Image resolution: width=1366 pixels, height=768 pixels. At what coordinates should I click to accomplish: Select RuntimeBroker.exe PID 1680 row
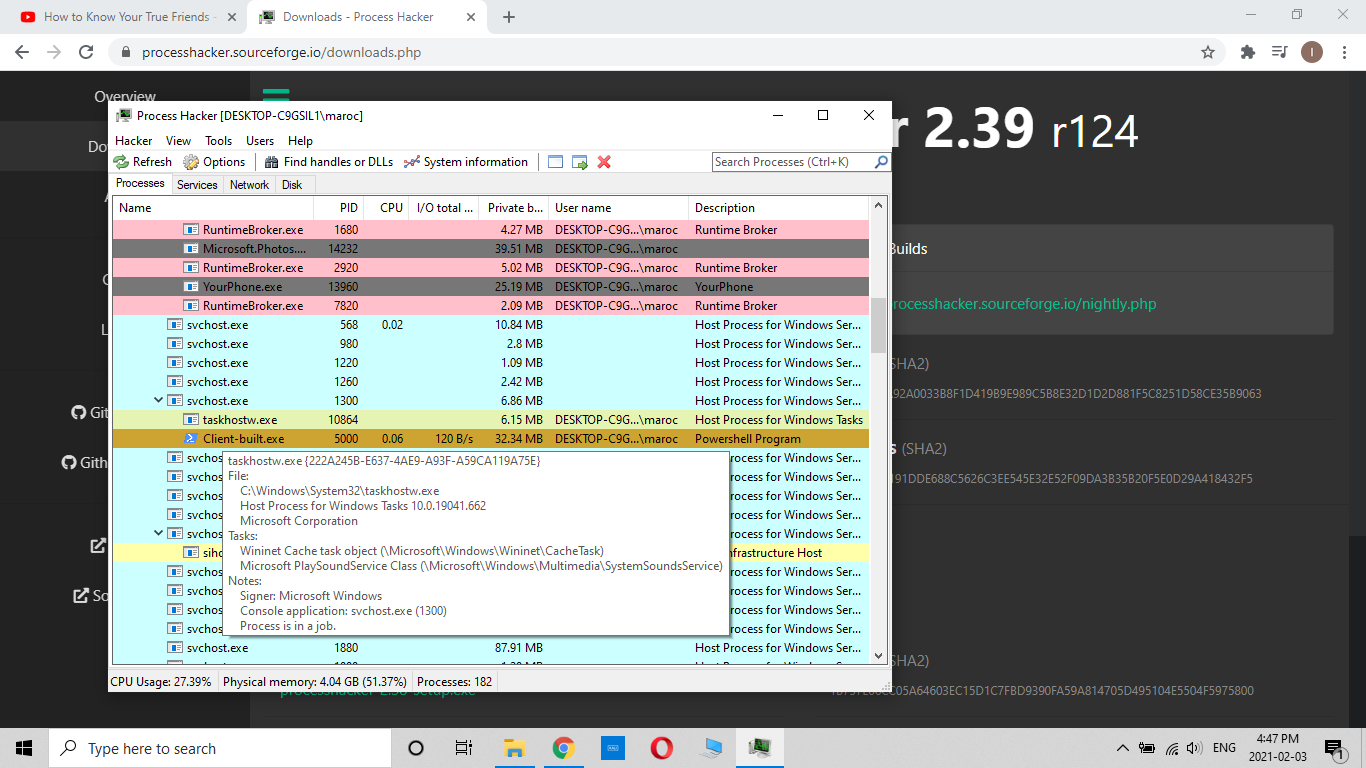click(x=490, y=230)
